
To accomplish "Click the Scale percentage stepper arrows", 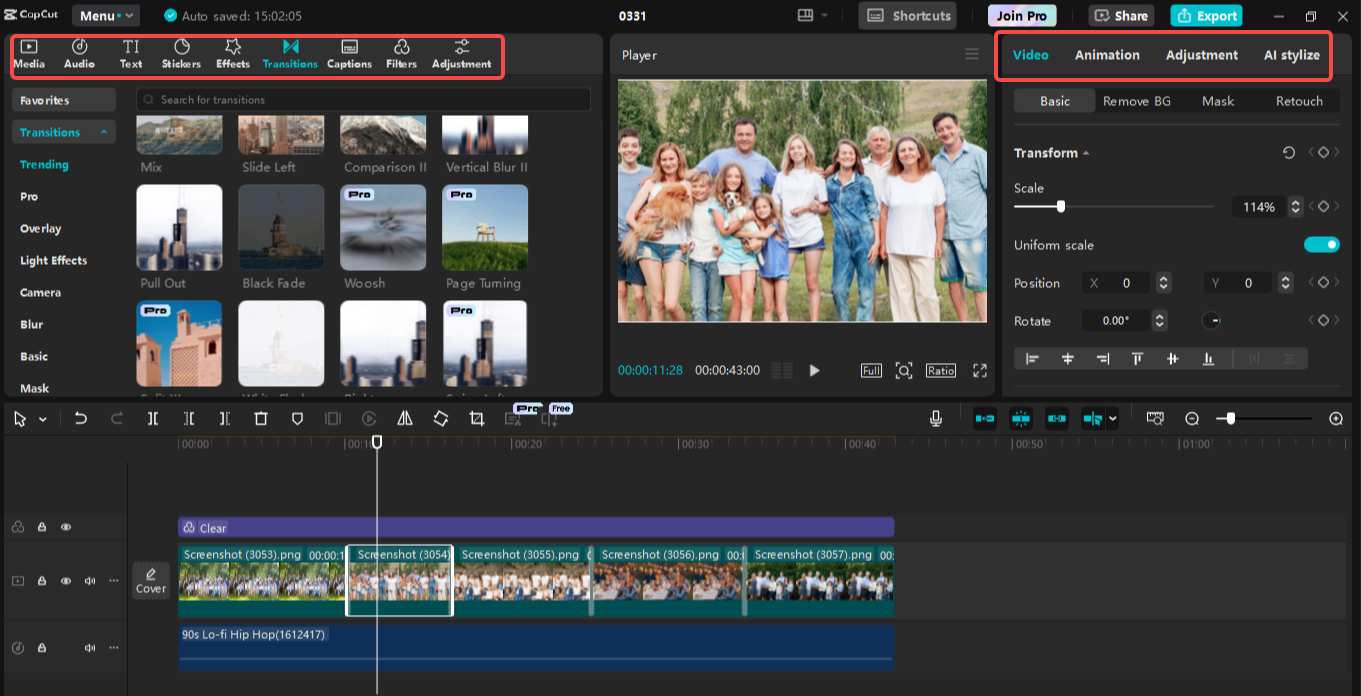I will point(1296,207).
